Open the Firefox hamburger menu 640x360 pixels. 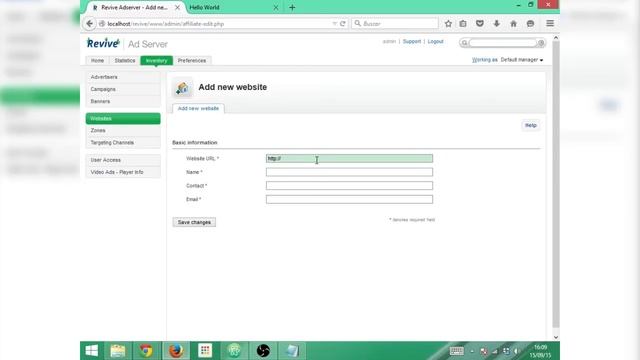point(550,24)
